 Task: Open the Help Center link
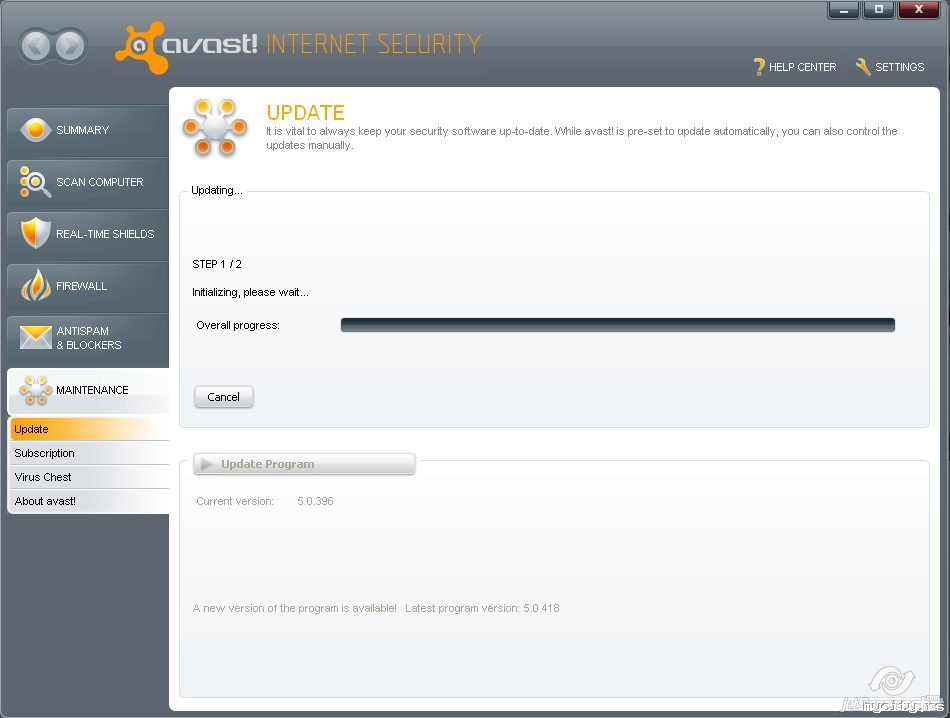[x=794, y=67]
